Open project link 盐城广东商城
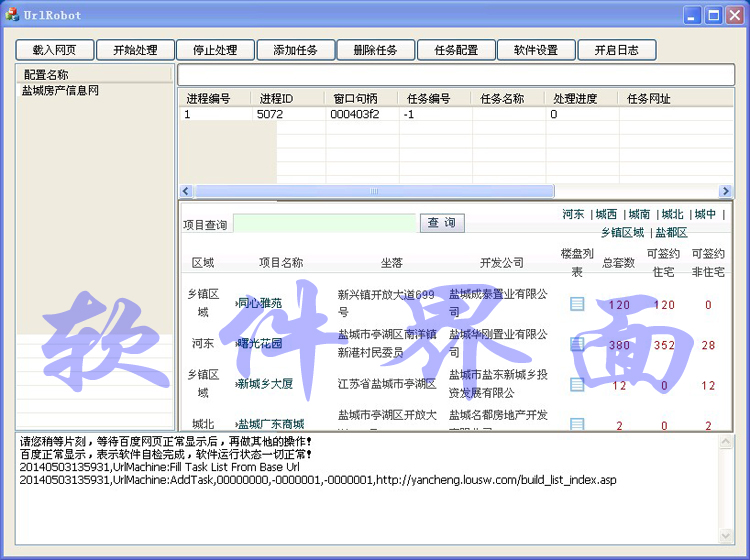This screenshot has width=750, height=560. (271, 424)
